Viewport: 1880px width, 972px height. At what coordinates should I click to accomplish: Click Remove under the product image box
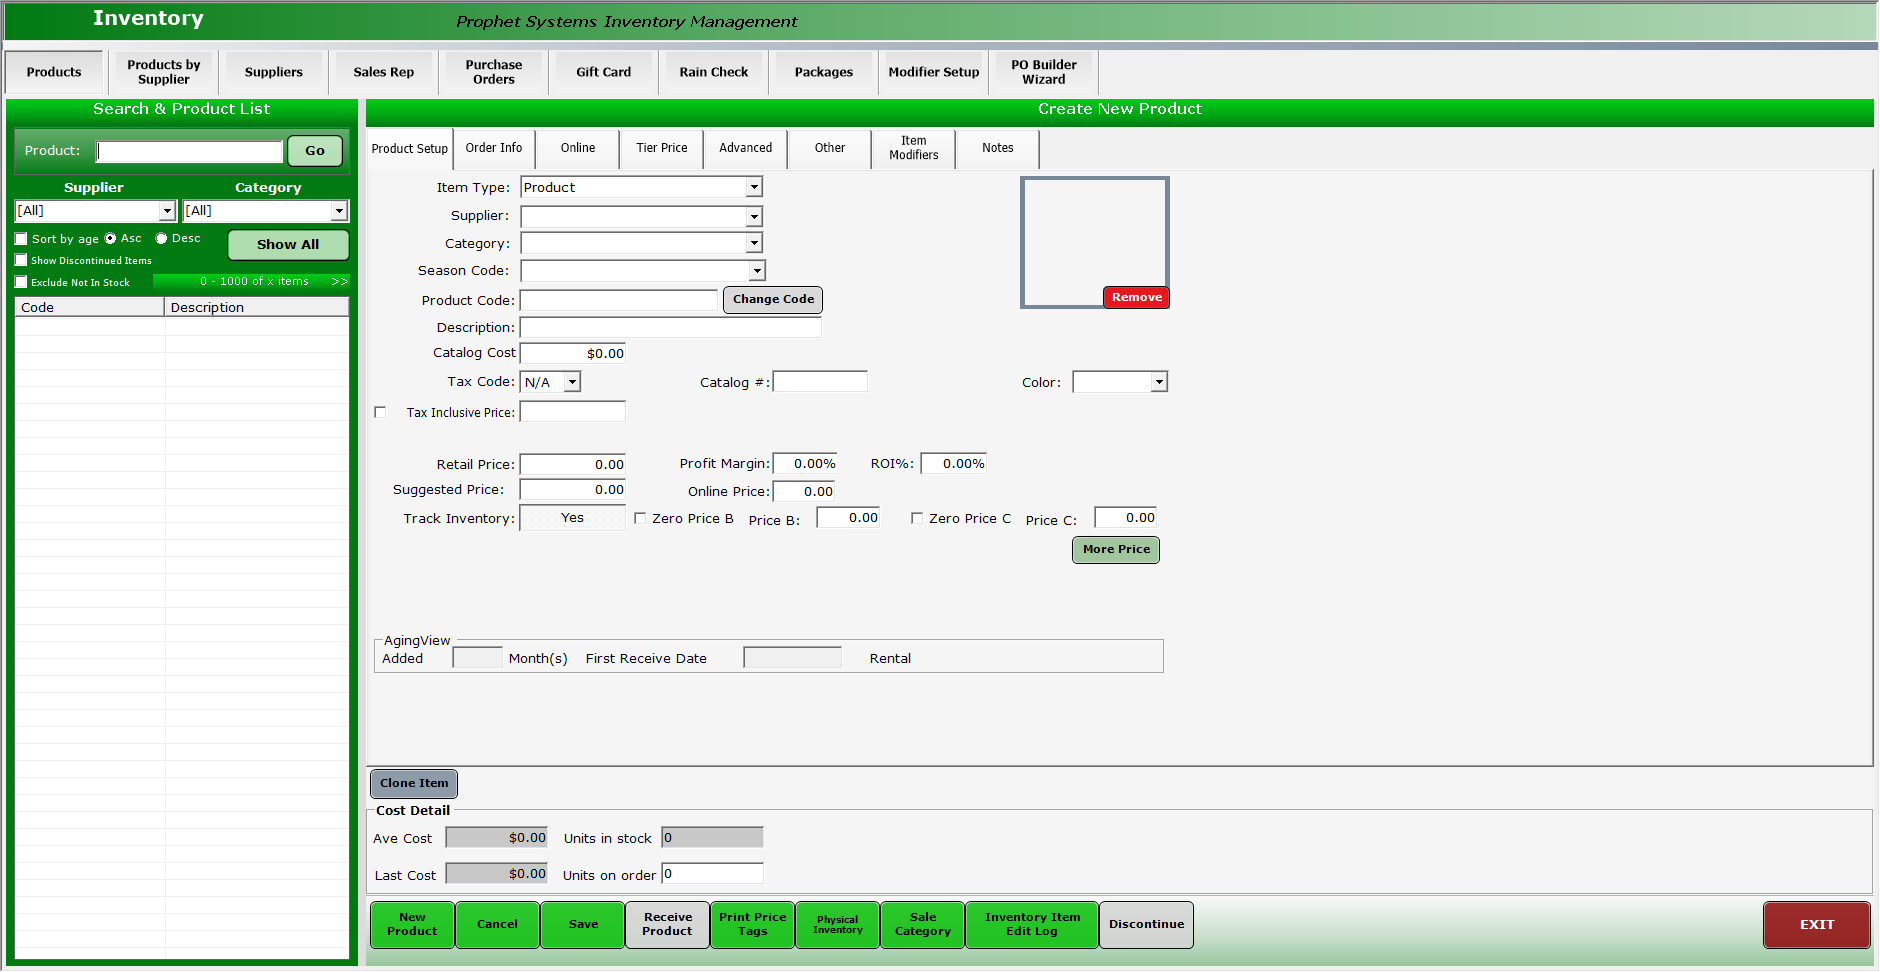(x=1136, y=297)
